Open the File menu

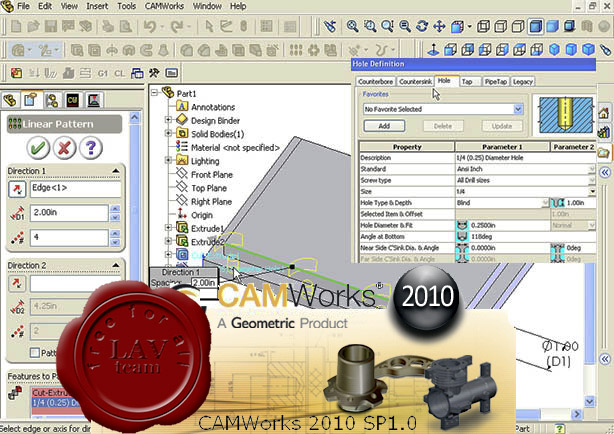click(x=23, y=6)
